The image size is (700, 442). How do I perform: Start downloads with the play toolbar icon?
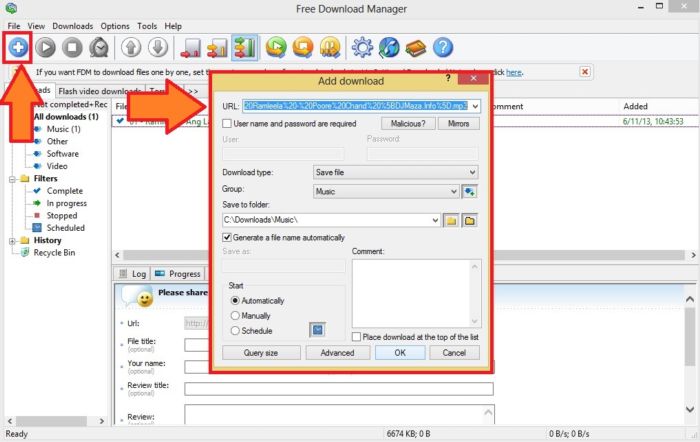pyautogui.click(x=46, y=47)
